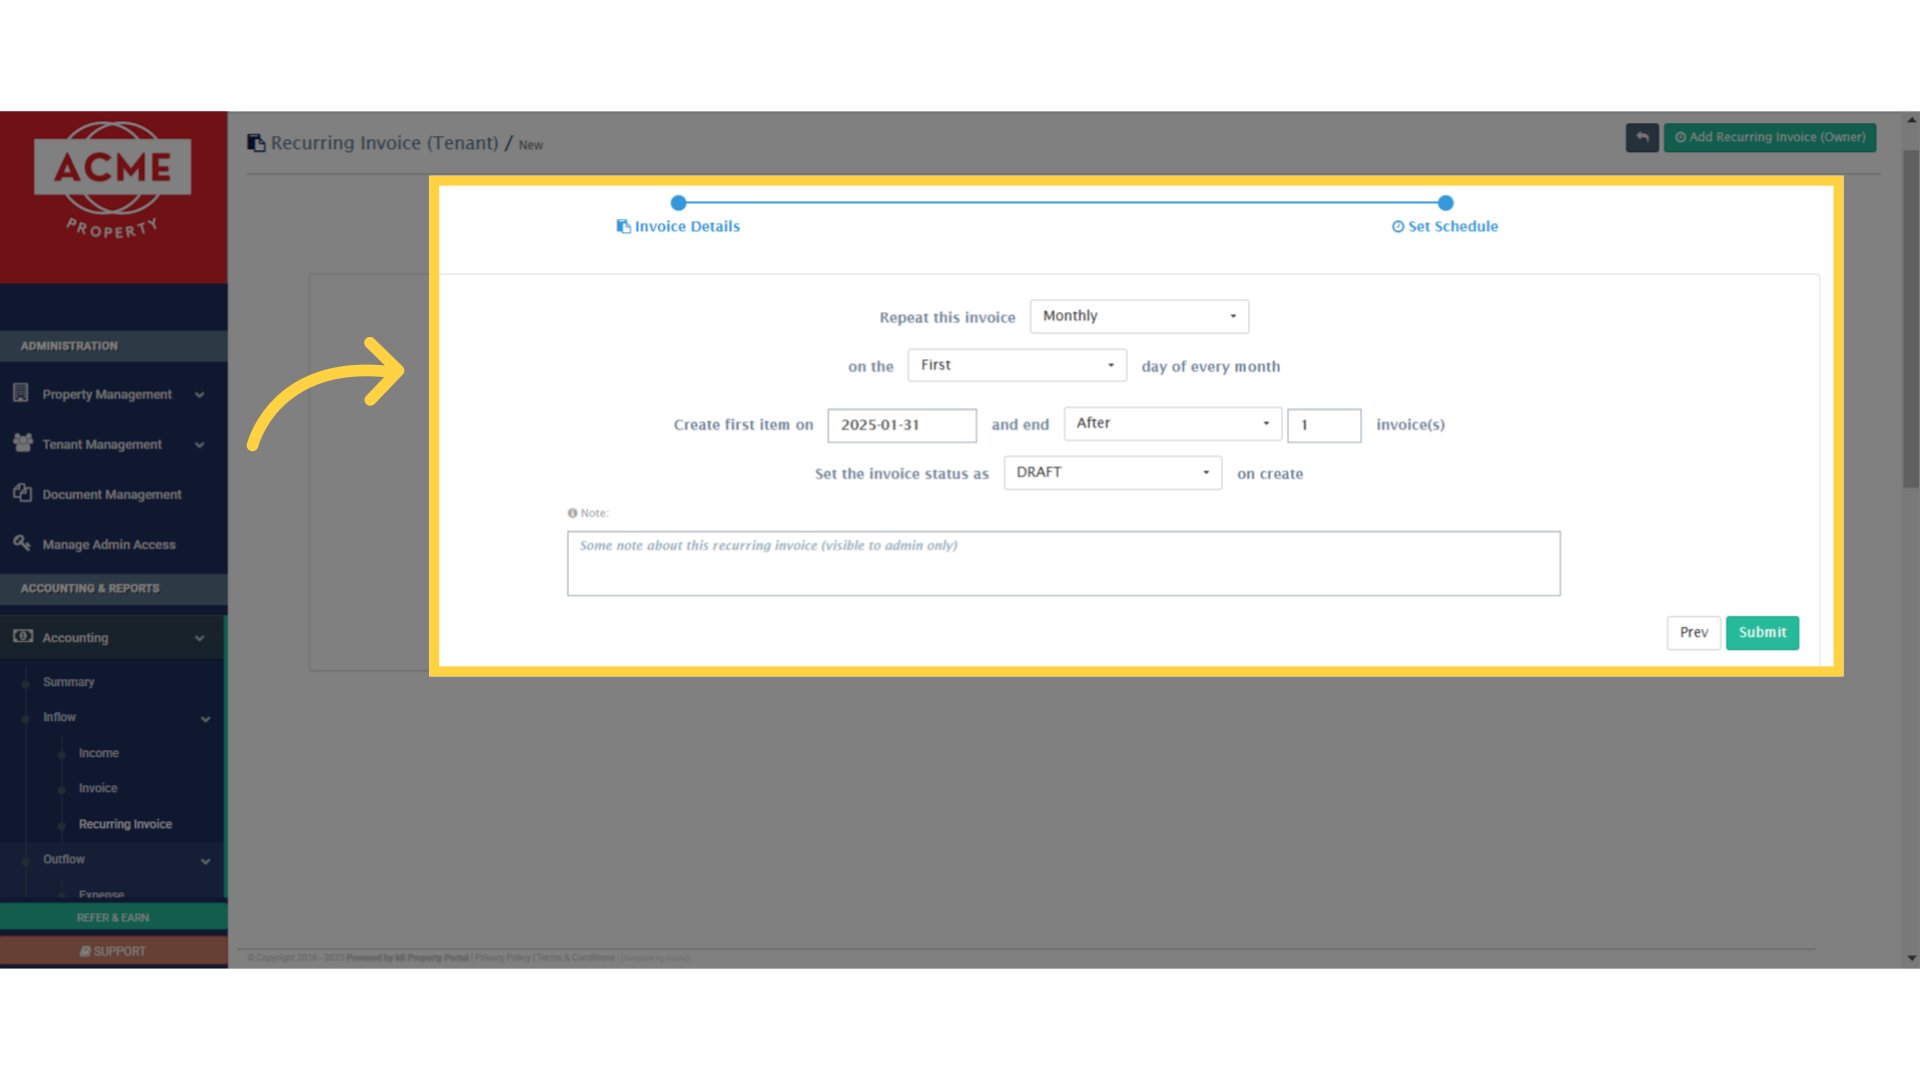
Task: Open the Repeat this invoice Monthly dropdown
Action: tap(1139, 316)
